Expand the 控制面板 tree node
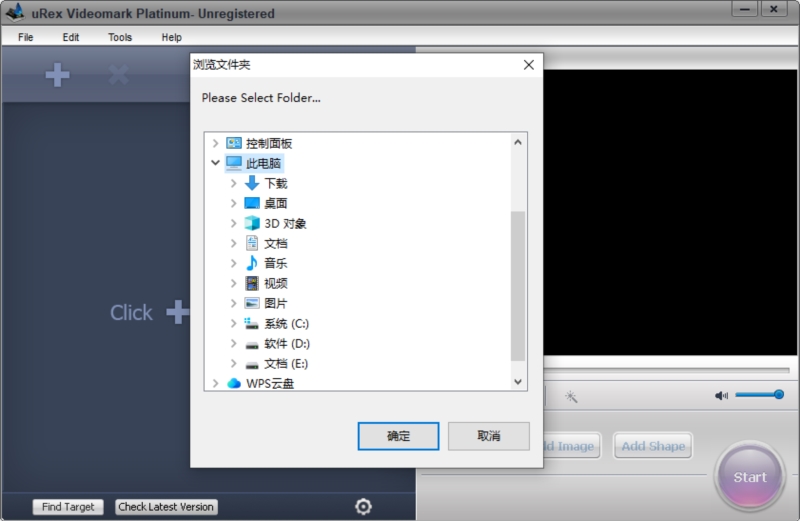This screenshot has width=800, height=521. click(215, 143)
